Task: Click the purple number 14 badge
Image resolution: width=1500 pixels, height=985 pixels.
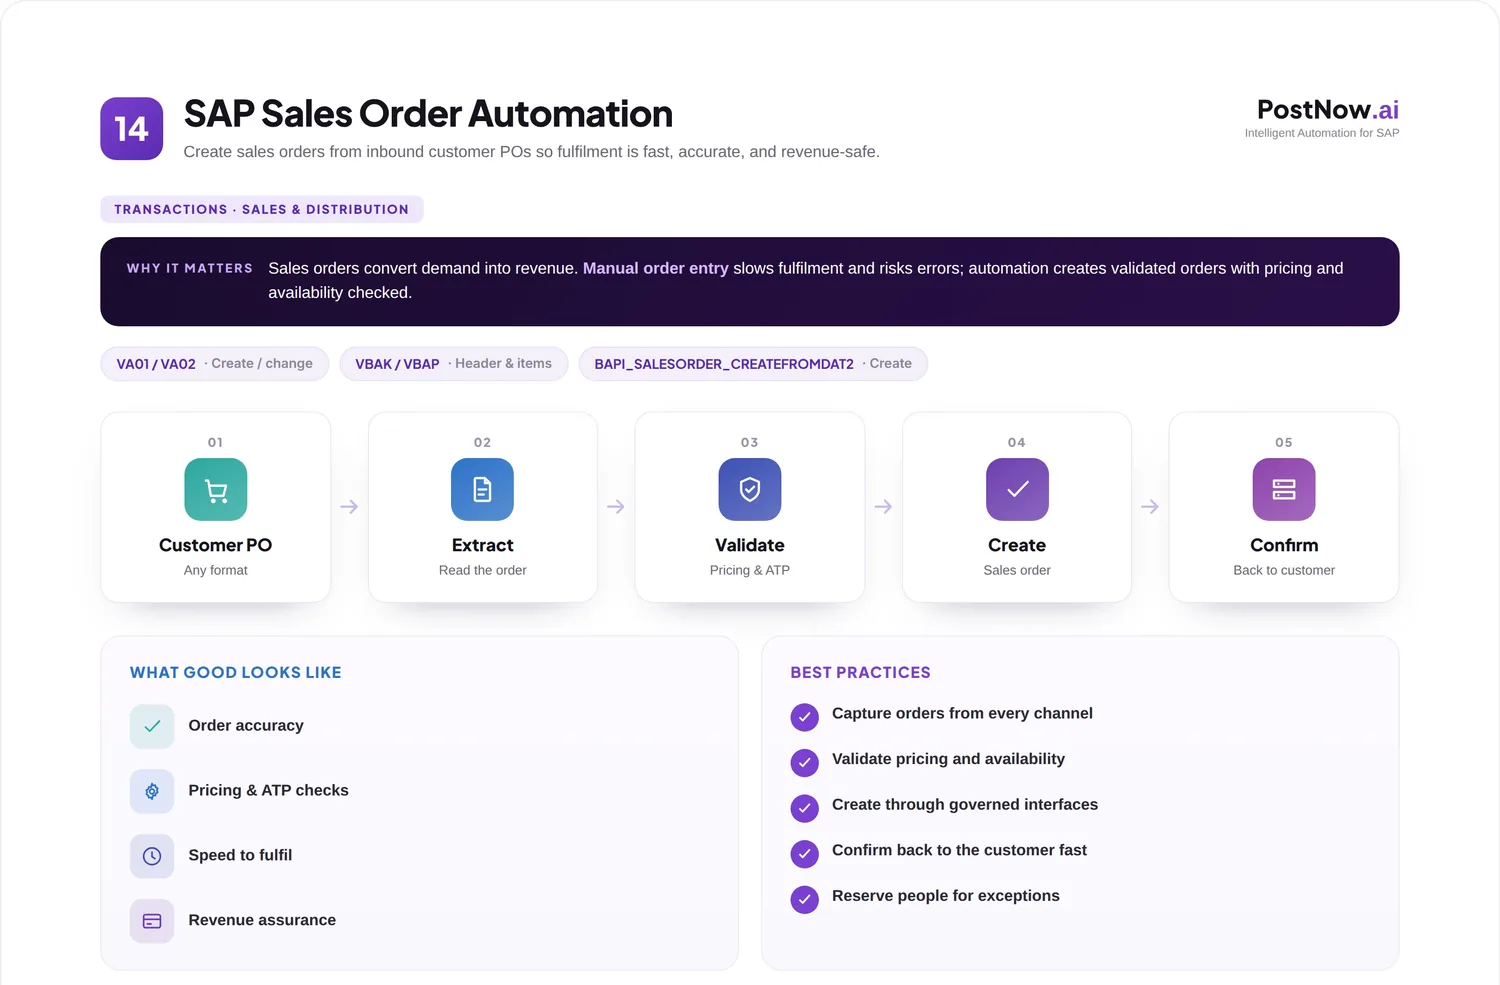Action: click(131, 128)
